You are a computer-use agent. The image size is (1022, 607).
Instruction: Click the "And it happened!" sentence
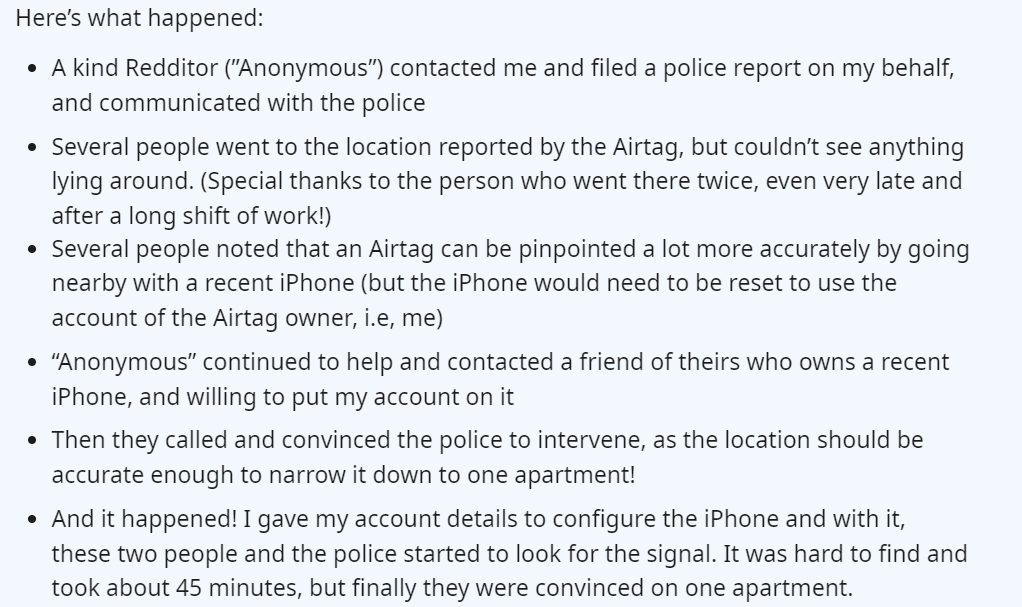tap(128, 519)
